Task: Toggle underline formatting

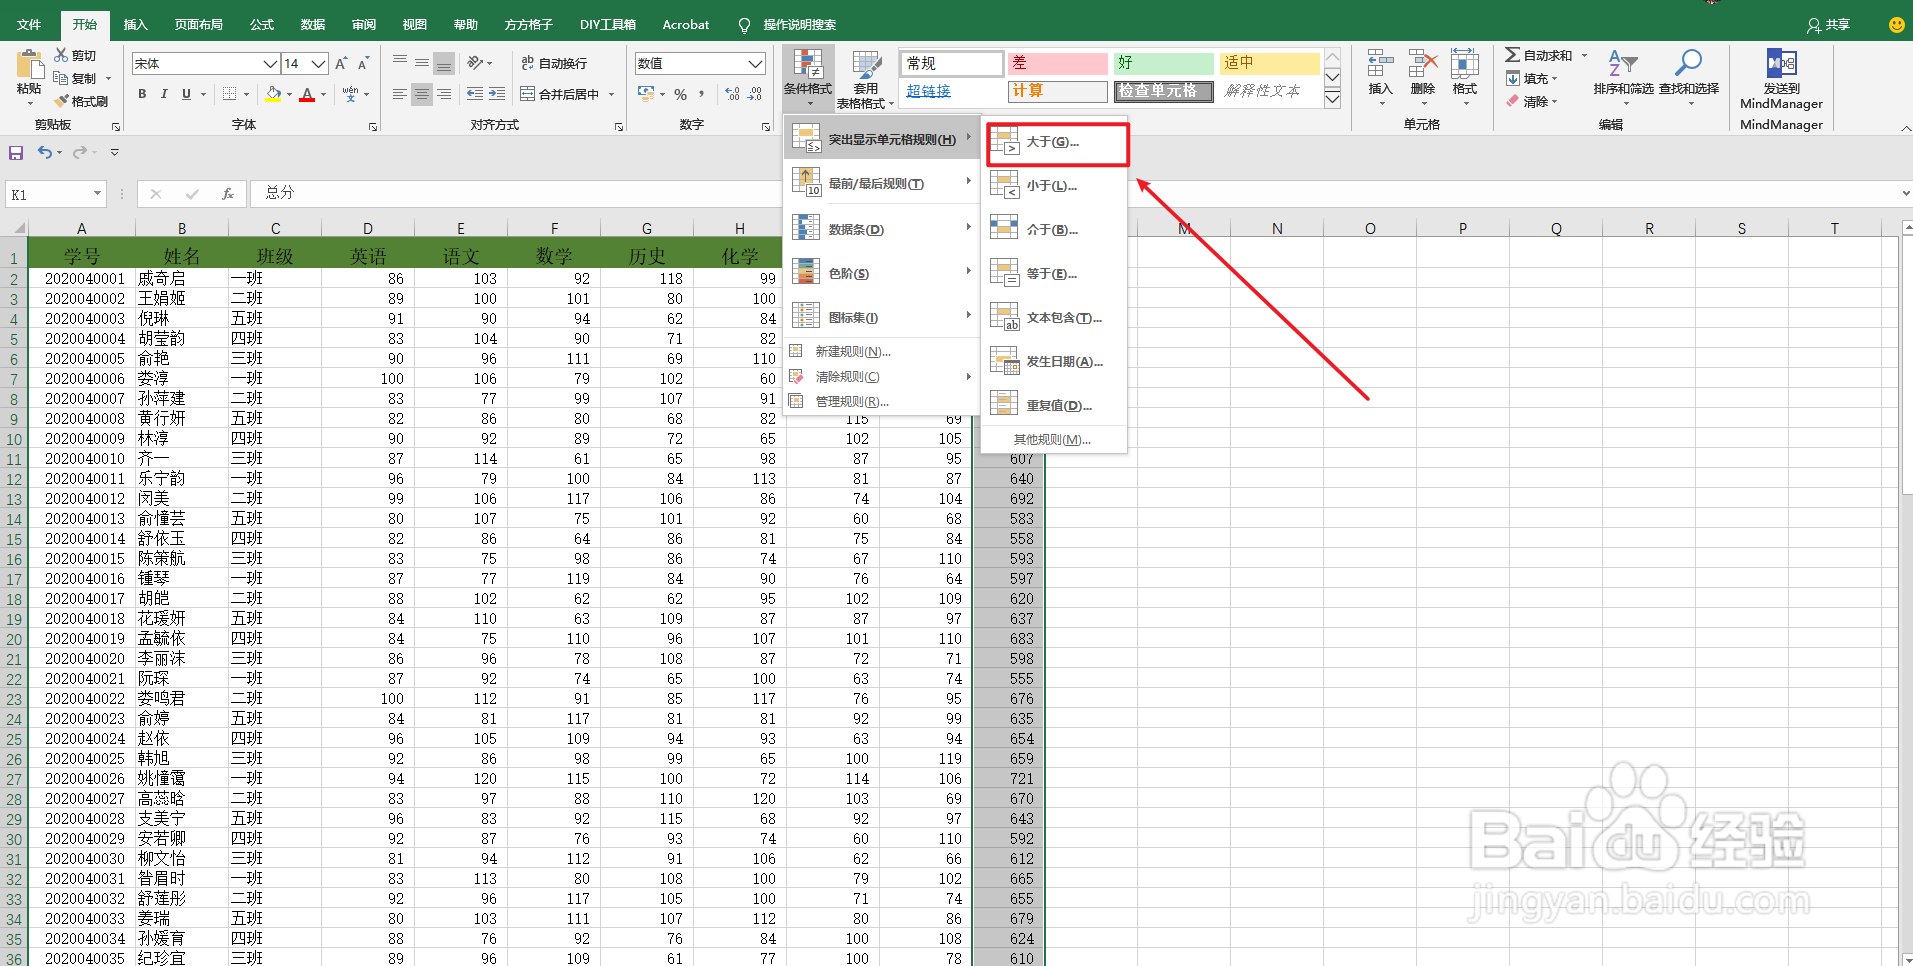Action: point(186,94)
